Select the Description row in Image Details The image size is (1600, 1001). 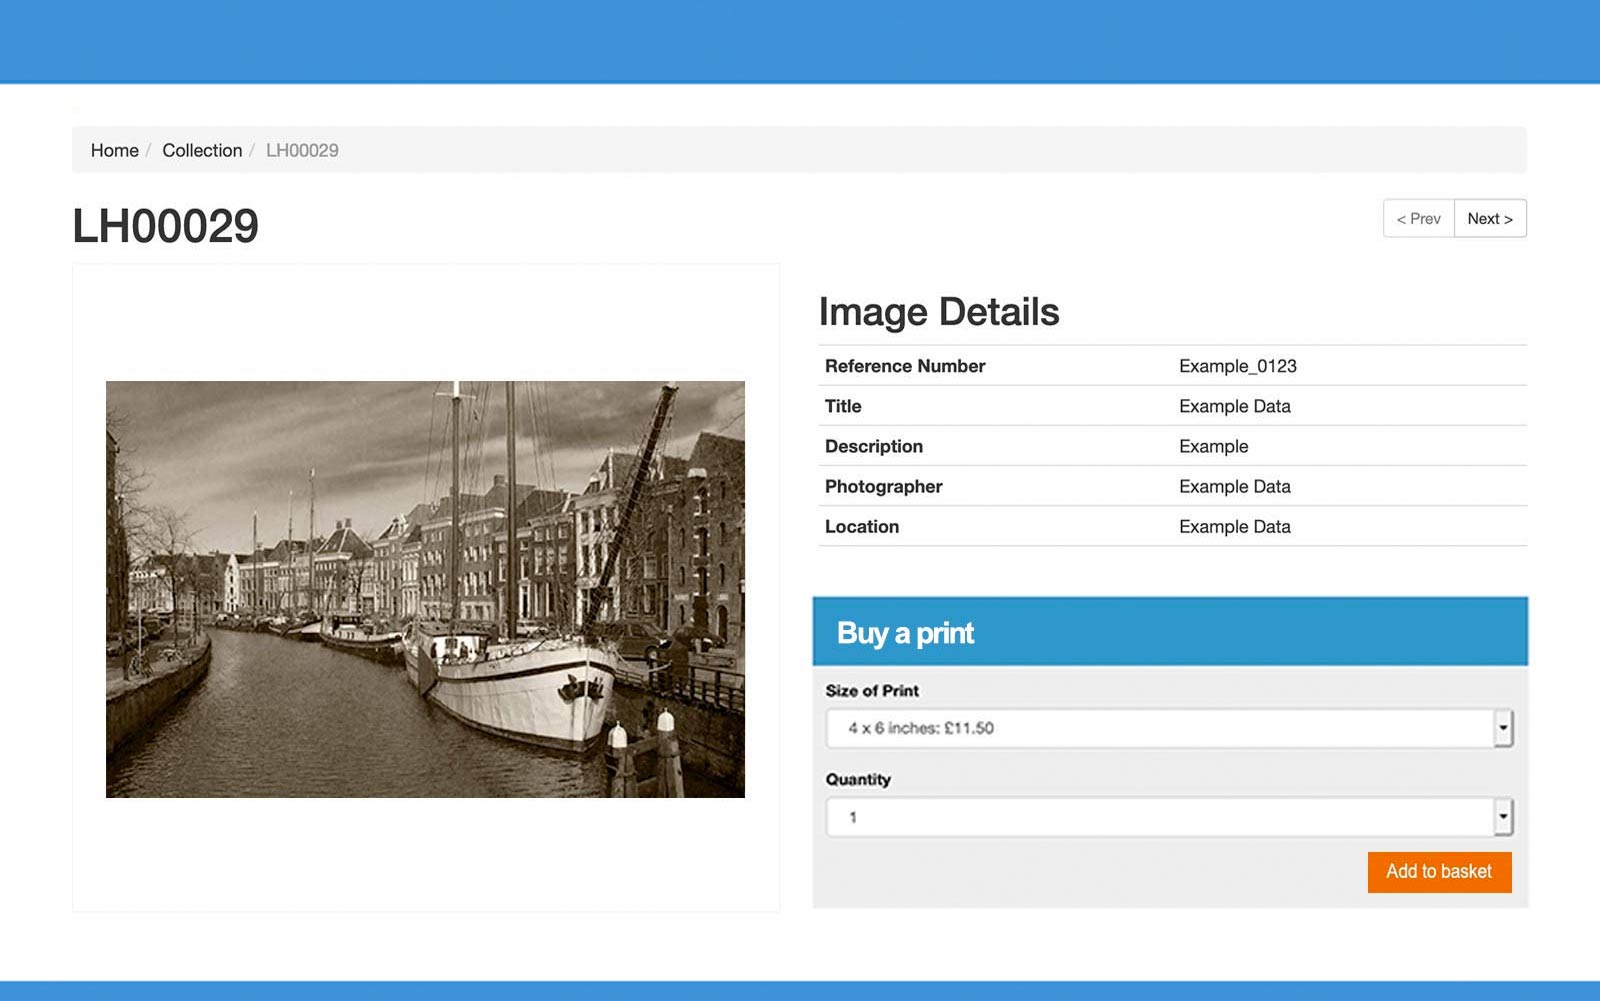[x=872, y=446]
